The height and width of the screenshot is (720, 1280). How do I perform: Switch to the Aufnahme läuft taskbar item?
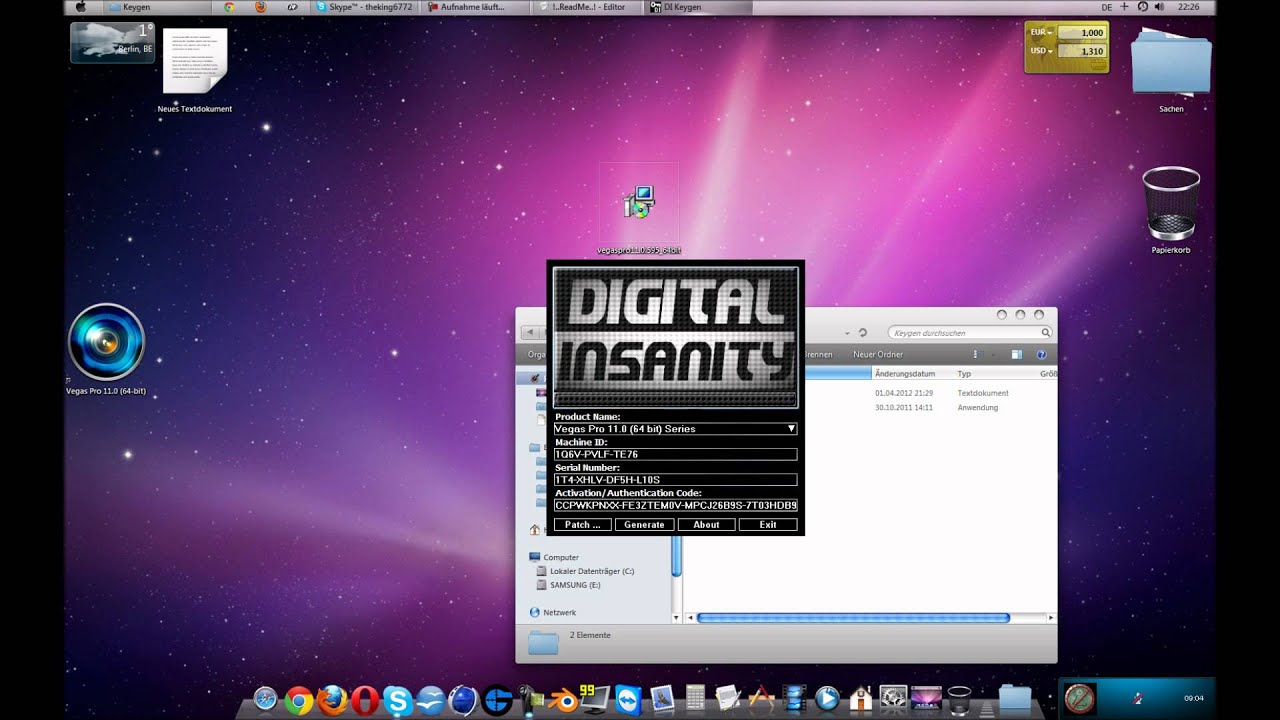(x=476, y=7)
